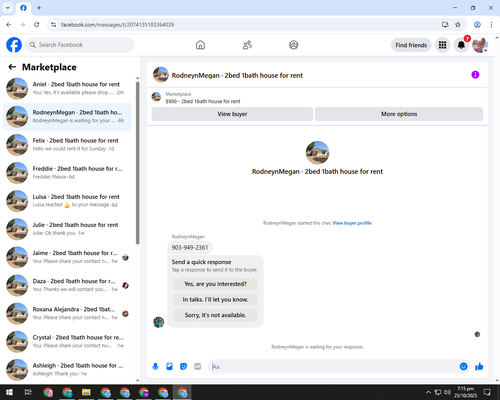Viewport: 500px width, 400px height.
Task: Open the Facebook menu grid icon
Action: coord(442,45)
